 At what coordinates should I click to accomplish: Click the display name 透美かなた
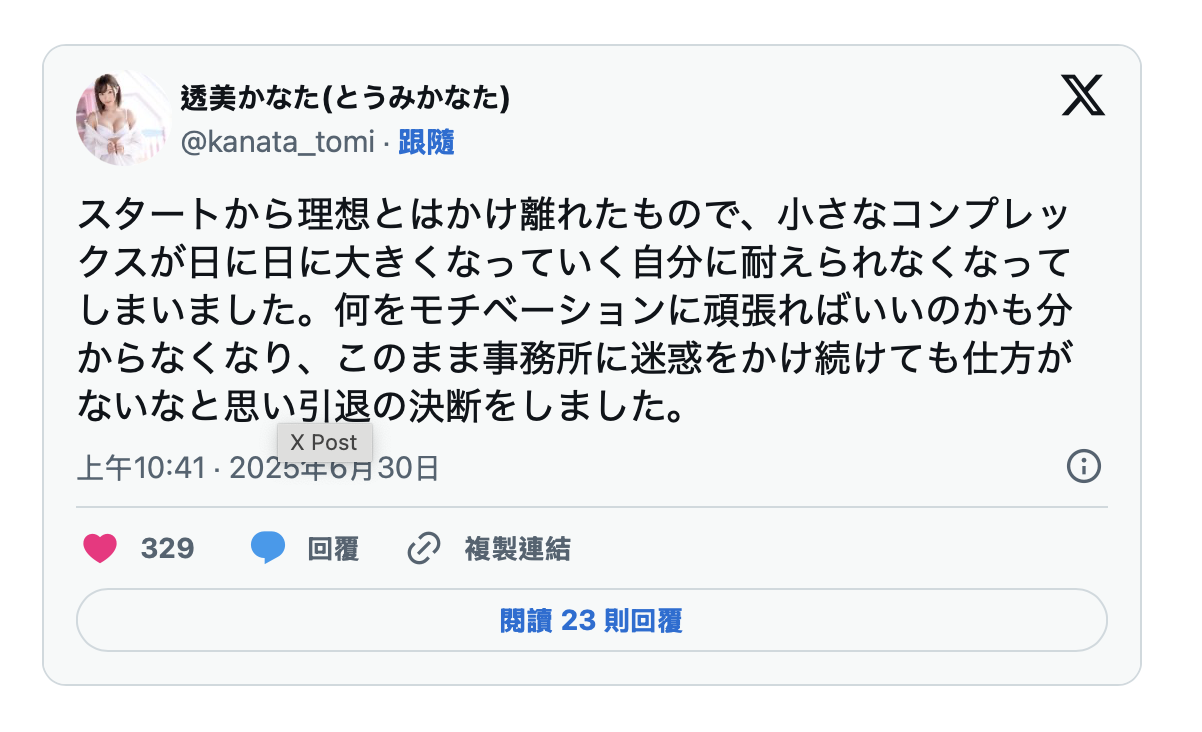click(x=251, y=98)
